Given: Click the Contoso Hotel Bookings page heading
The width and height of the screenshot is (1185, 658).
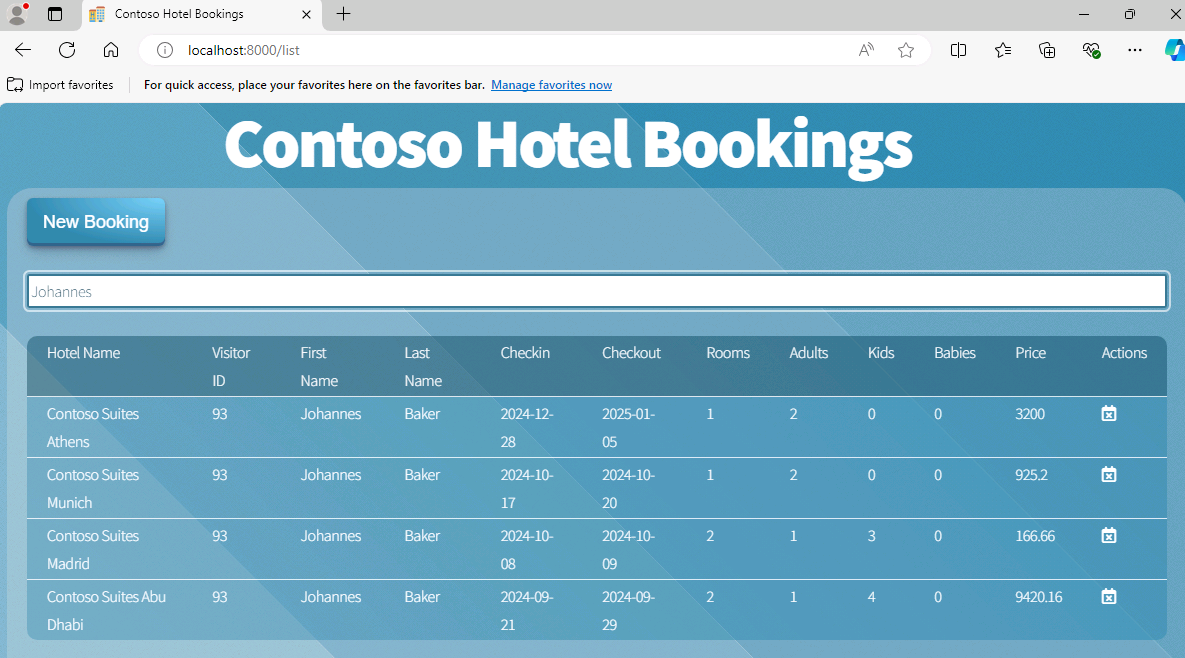Looking at the screenshot, I should coord(568,146).
